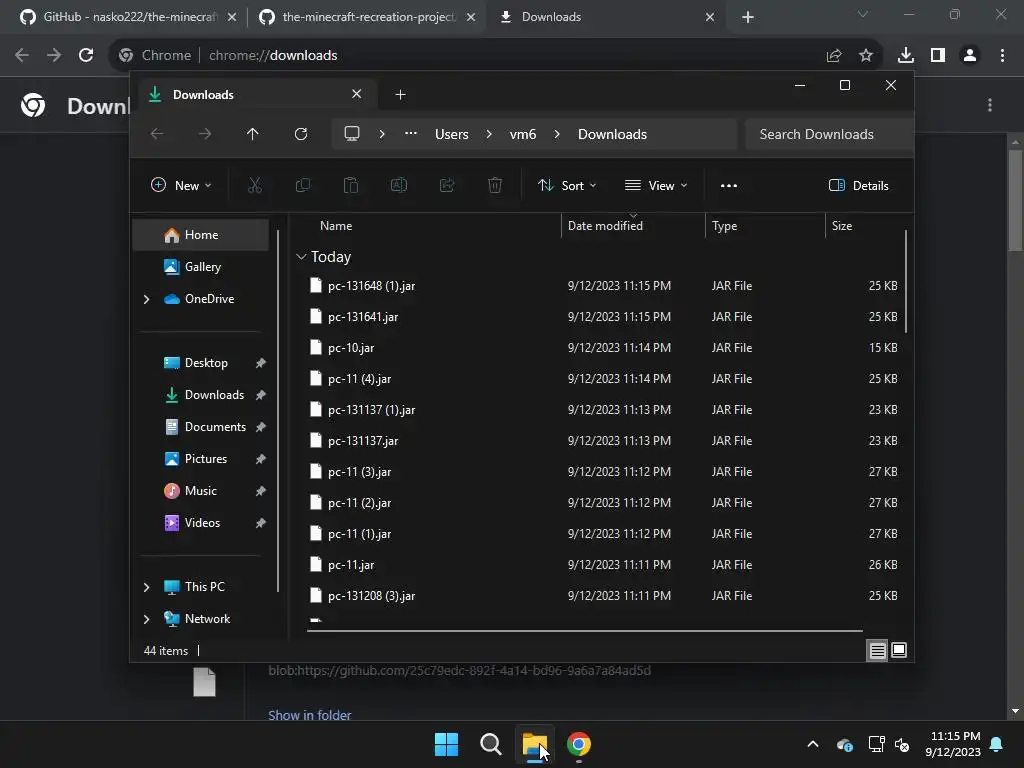Viewport: 1024px width, 768px height.
Task: Open the Sort dropdown menu
Action: [567, 185]
